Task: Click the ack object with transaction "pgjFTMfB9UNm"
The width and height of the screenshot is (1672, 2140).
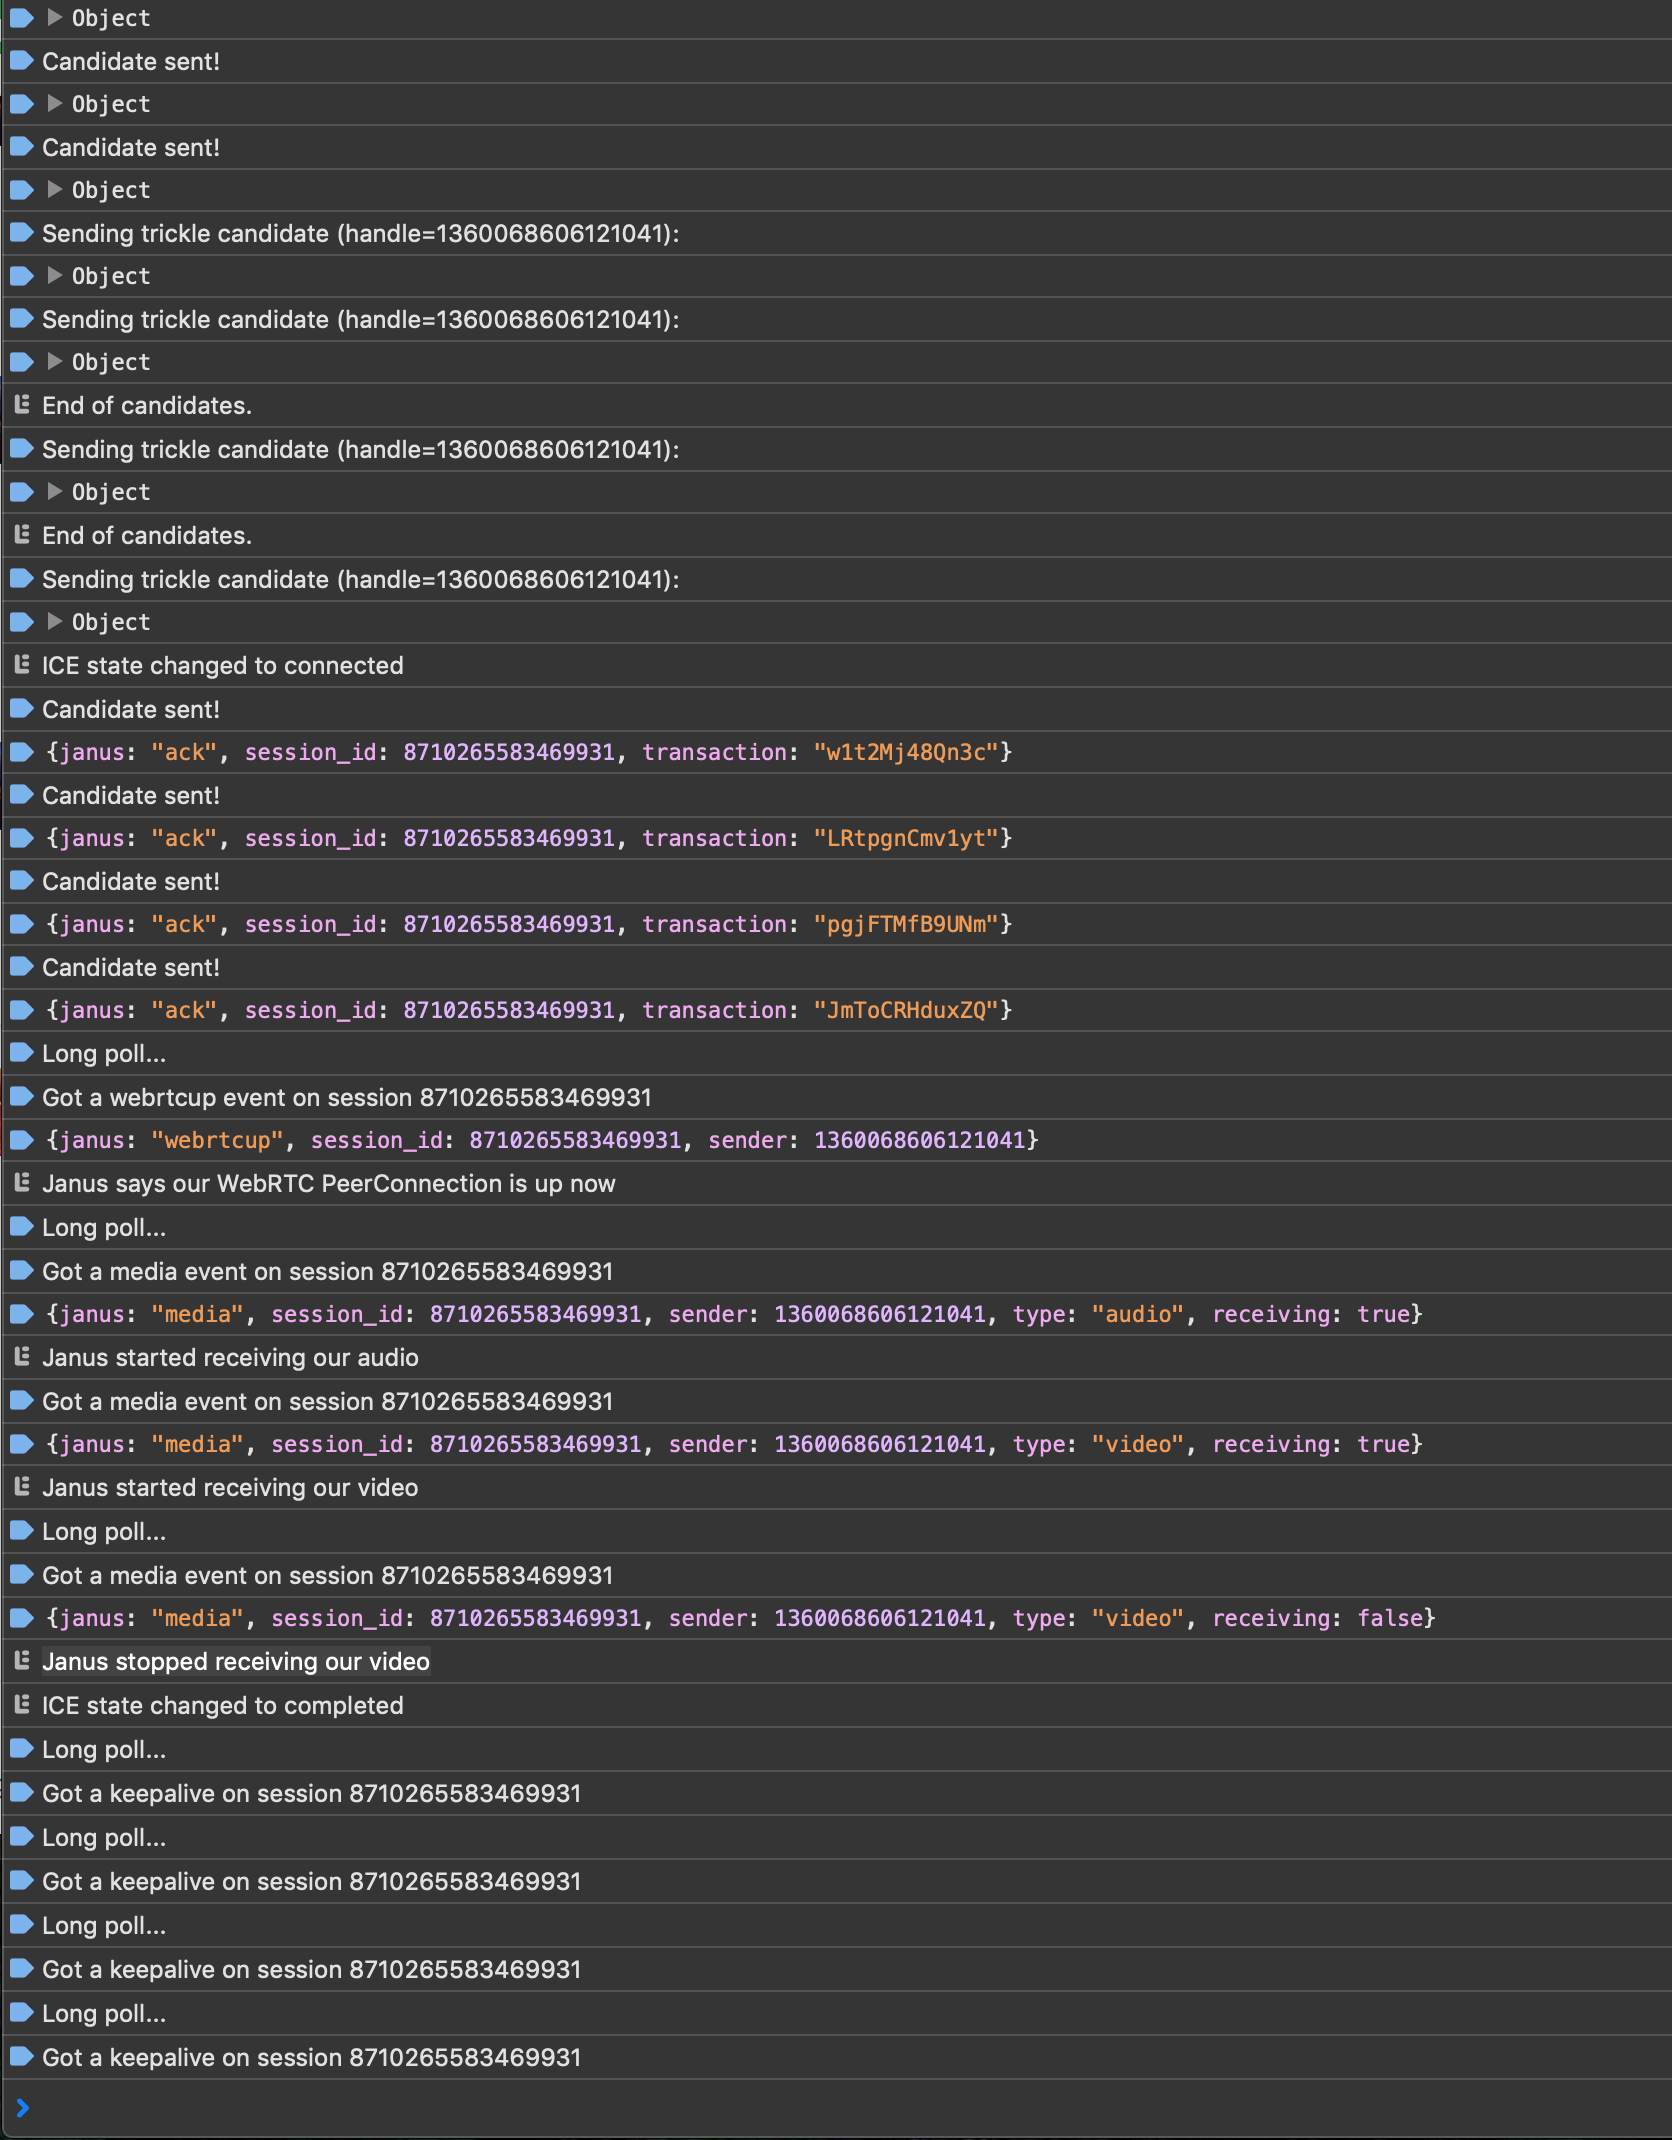Action: [x=529, y=925]
